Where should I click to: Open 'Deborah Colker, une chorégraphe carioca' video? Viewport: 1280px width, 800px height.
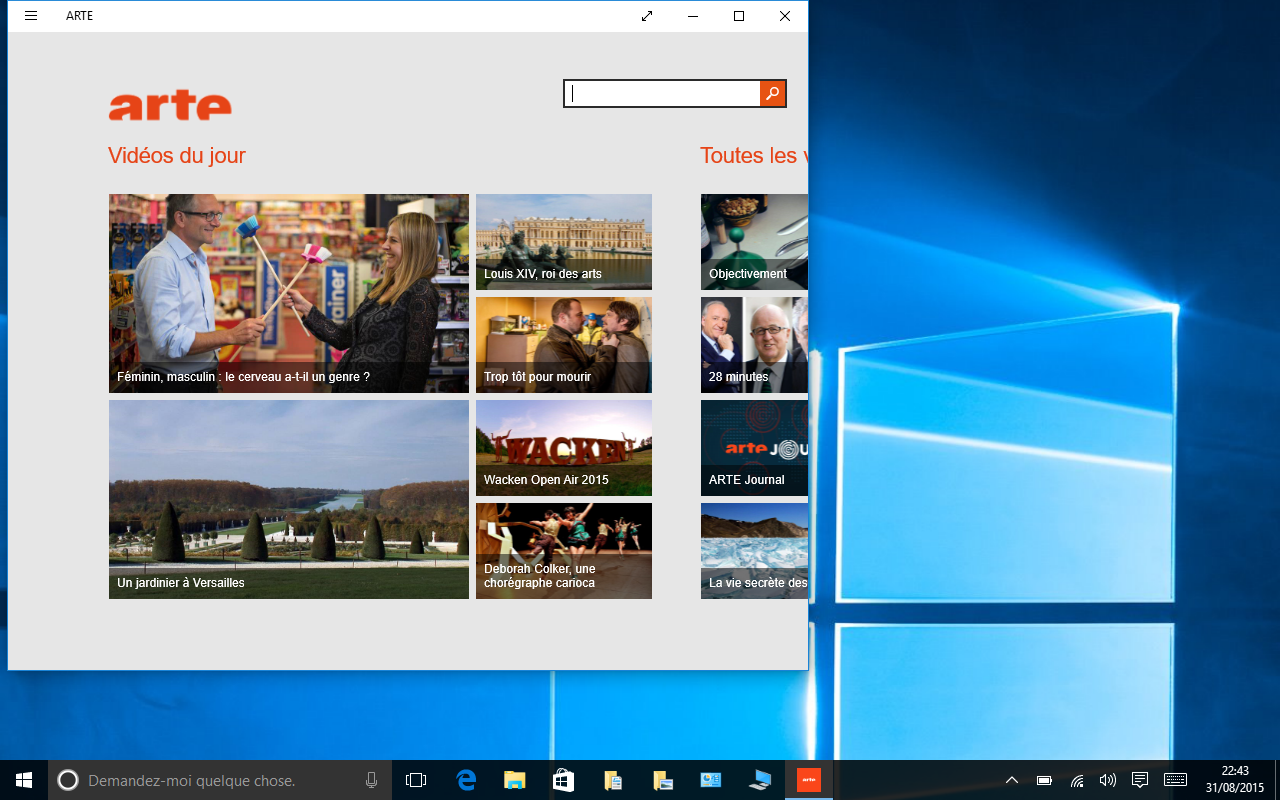tap(564, 551)
